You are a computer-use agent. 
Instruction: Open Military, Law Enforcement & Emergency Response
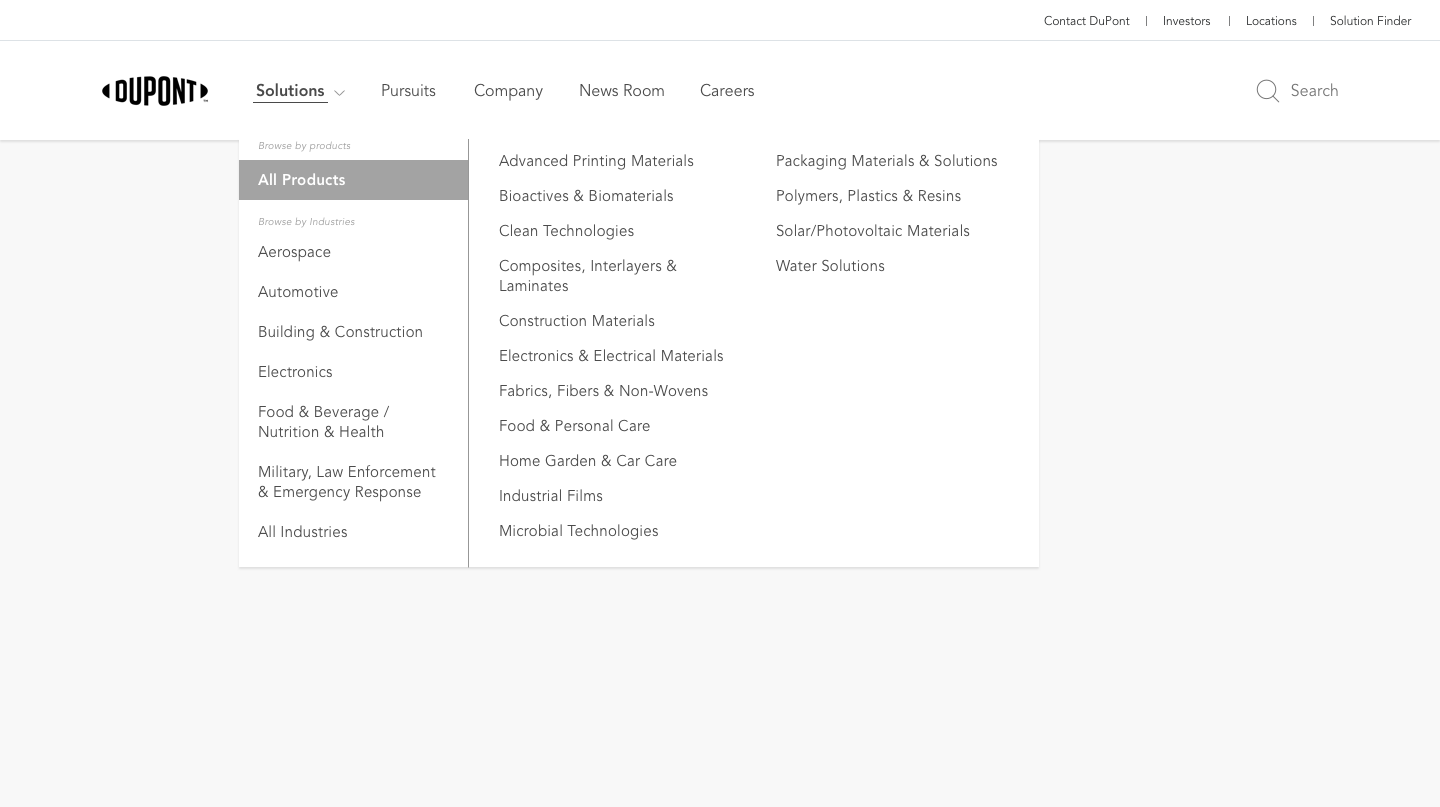tap(347, 482)
